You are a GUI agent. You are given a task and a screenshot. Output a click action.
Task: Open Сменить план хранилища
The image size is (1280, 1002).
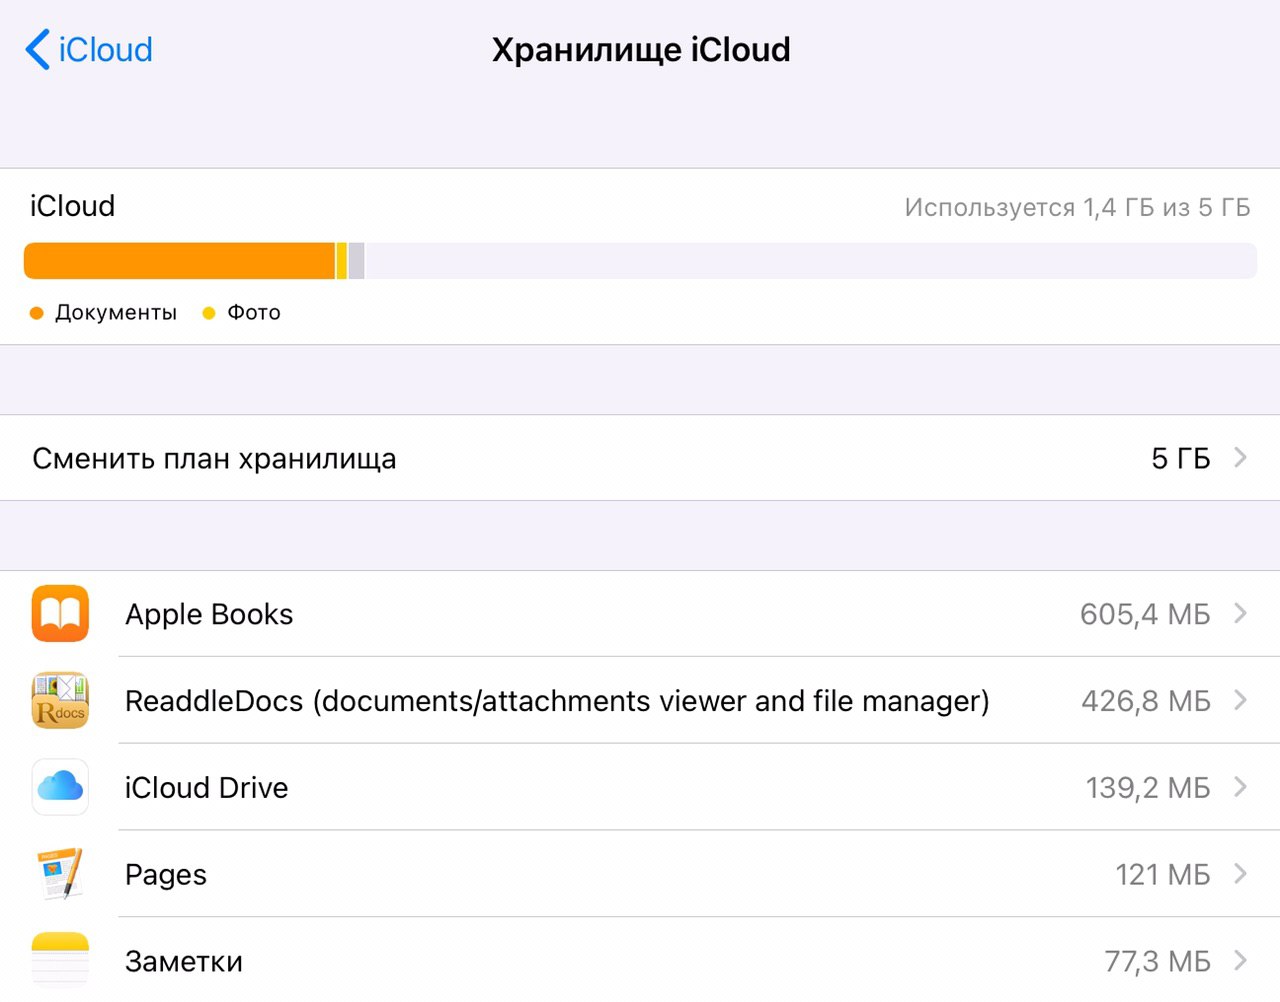click(x=214, y=458)
